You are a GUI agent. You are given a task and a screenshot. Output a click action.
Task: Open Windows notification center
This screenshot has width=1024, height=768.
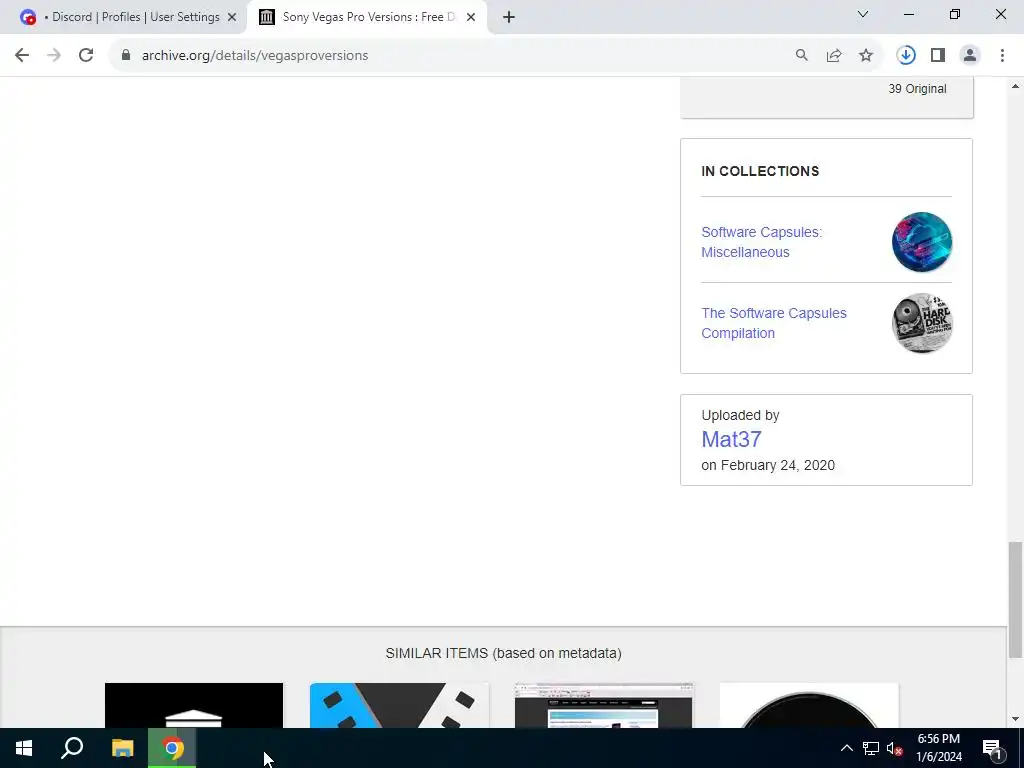coord(993,749)
